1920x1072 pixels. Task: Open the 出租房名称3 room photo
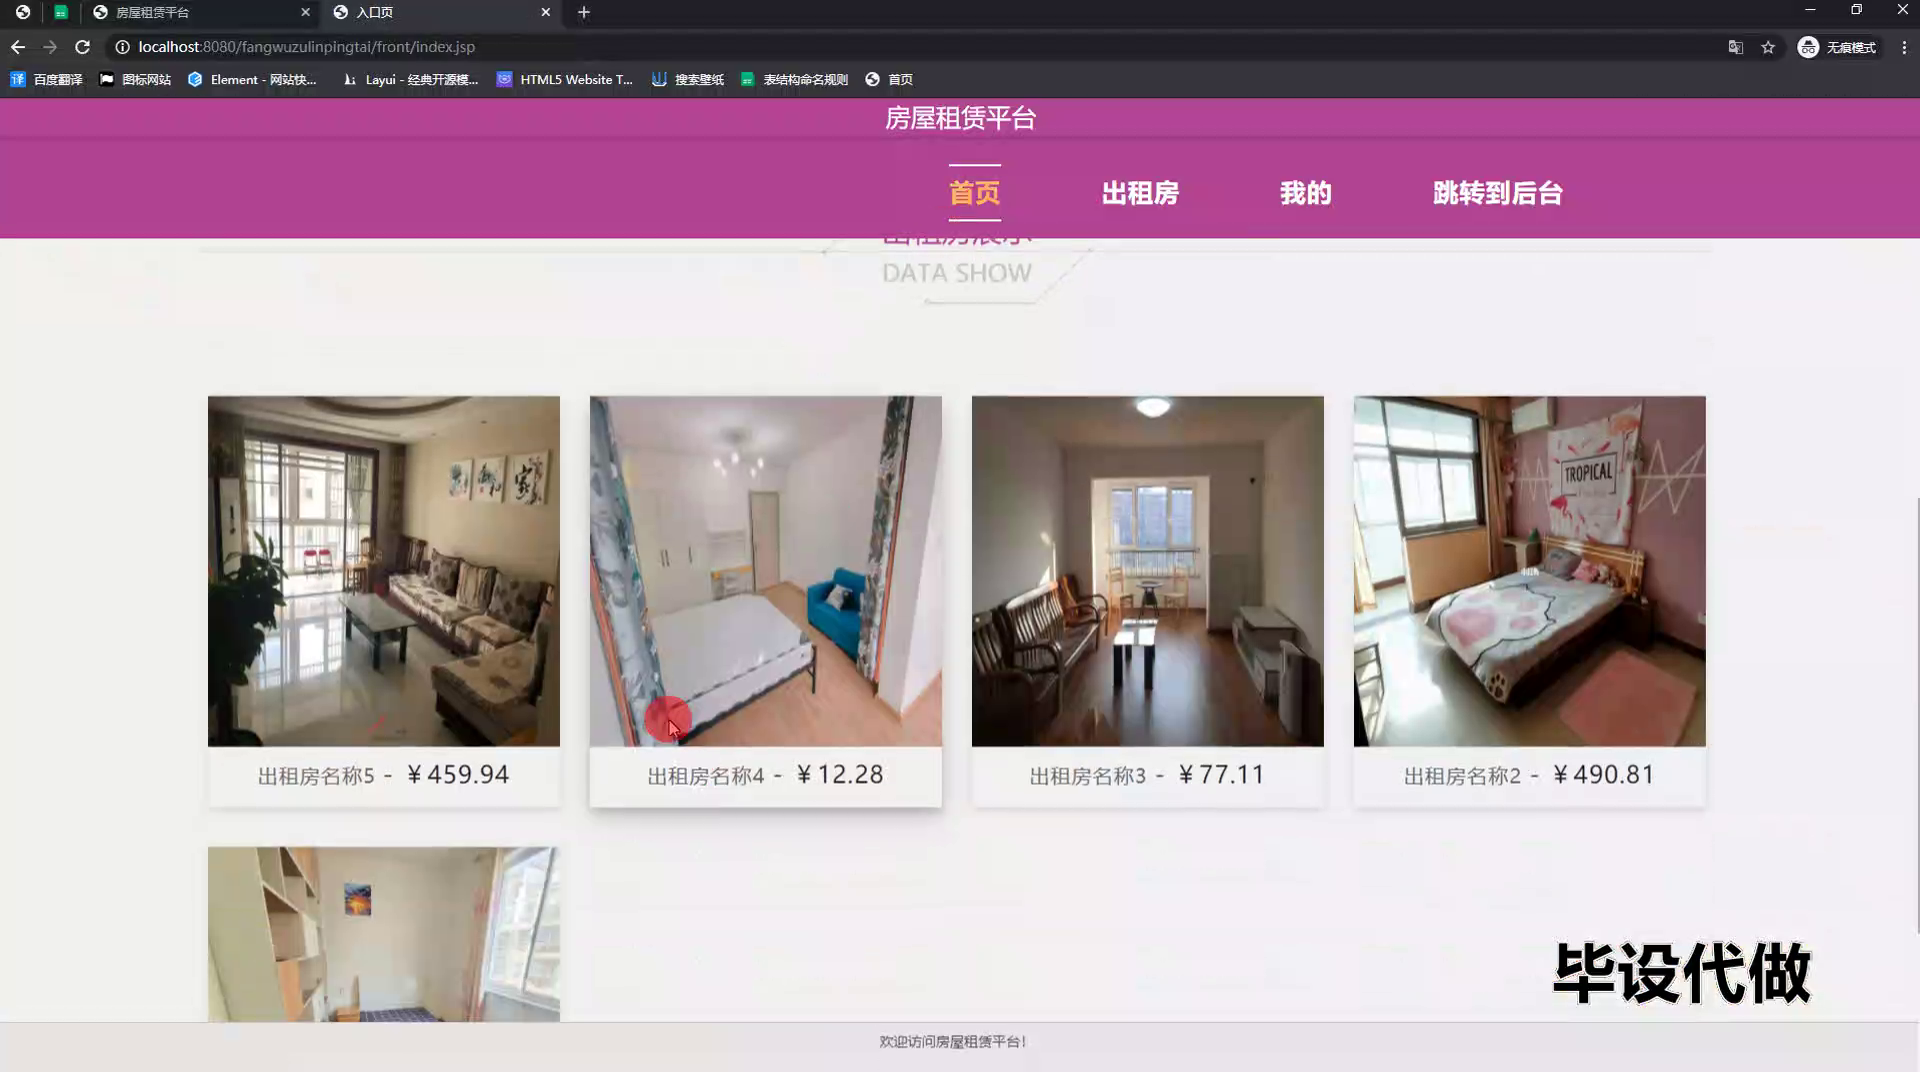pos(1148,571)
